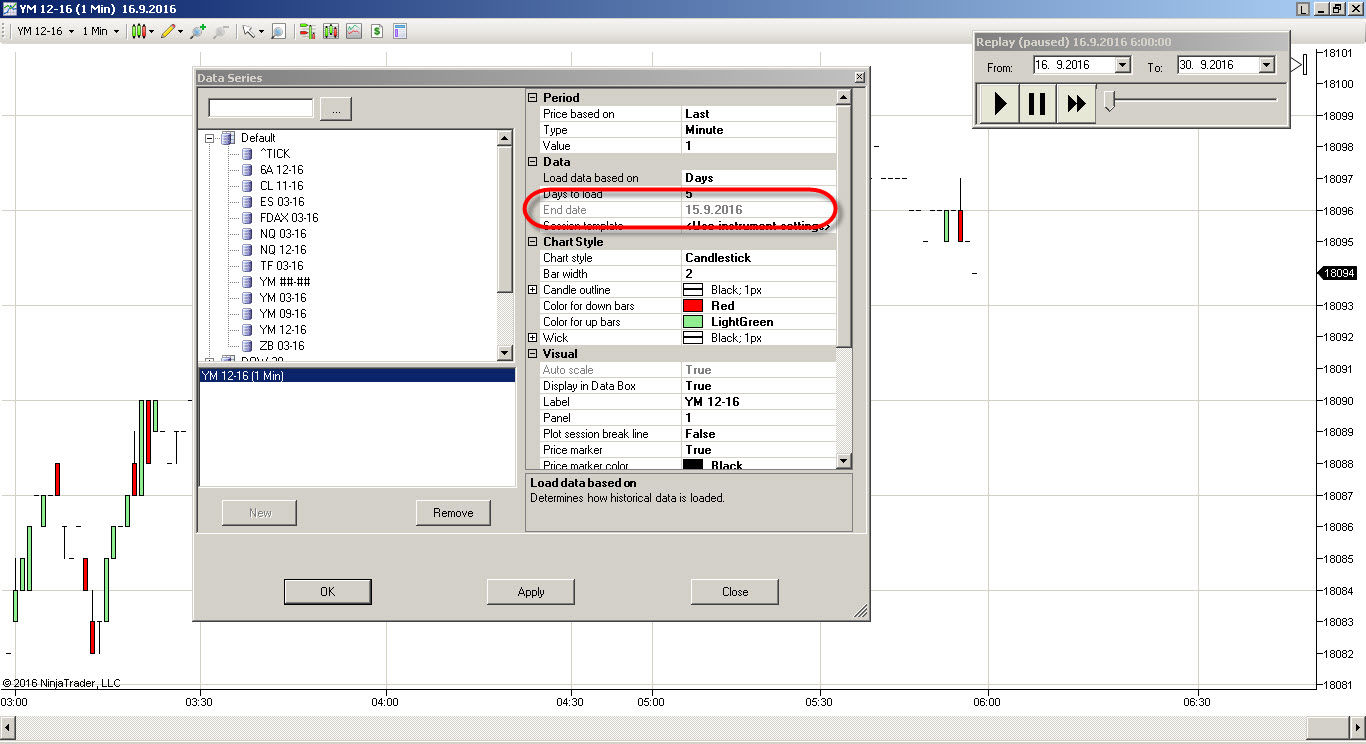
Task: Click the replay speed slider handle
Action: (1108, 100)
